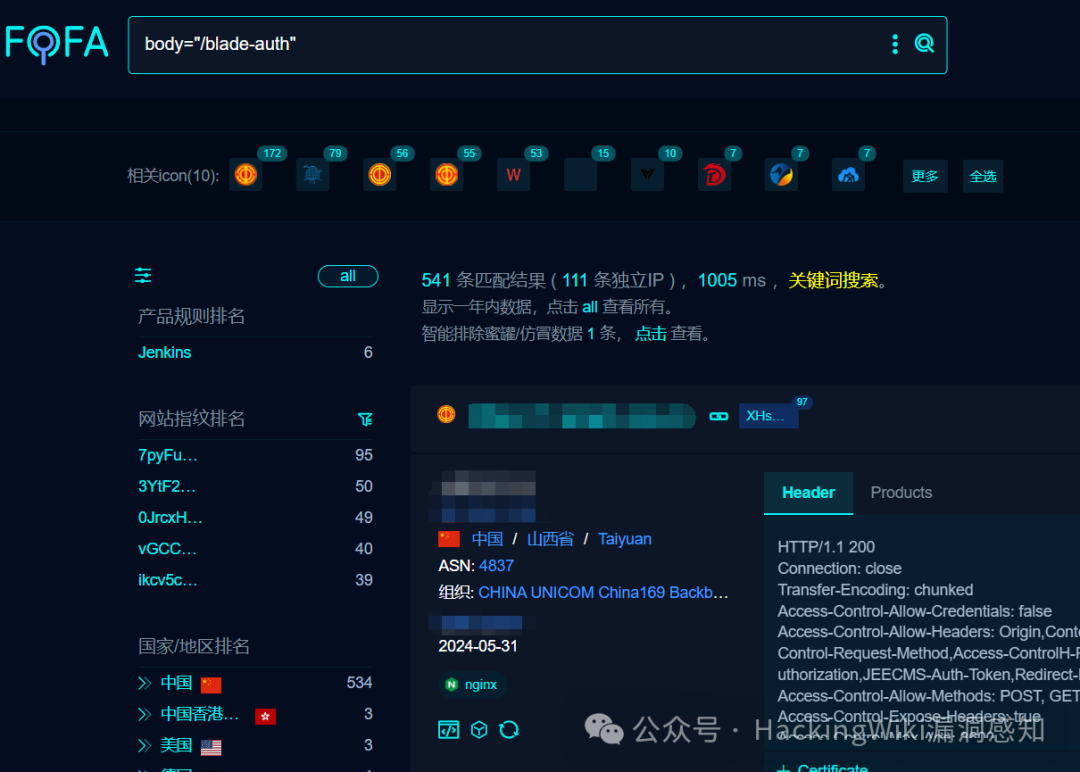Open the chain link icon beside result host
The image size is (1080, 772).
coord(718,416)
